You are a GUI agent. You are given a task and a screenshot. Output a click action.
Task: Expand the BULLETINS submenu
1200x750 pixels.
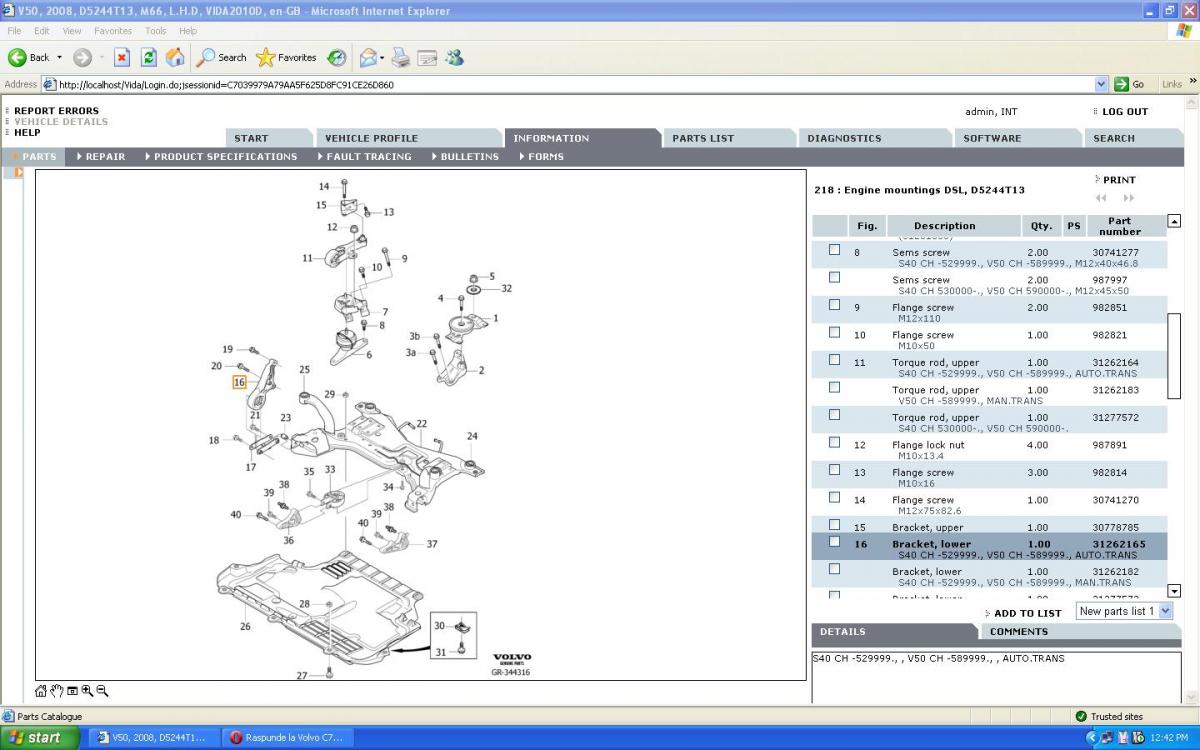click(465, 157)
